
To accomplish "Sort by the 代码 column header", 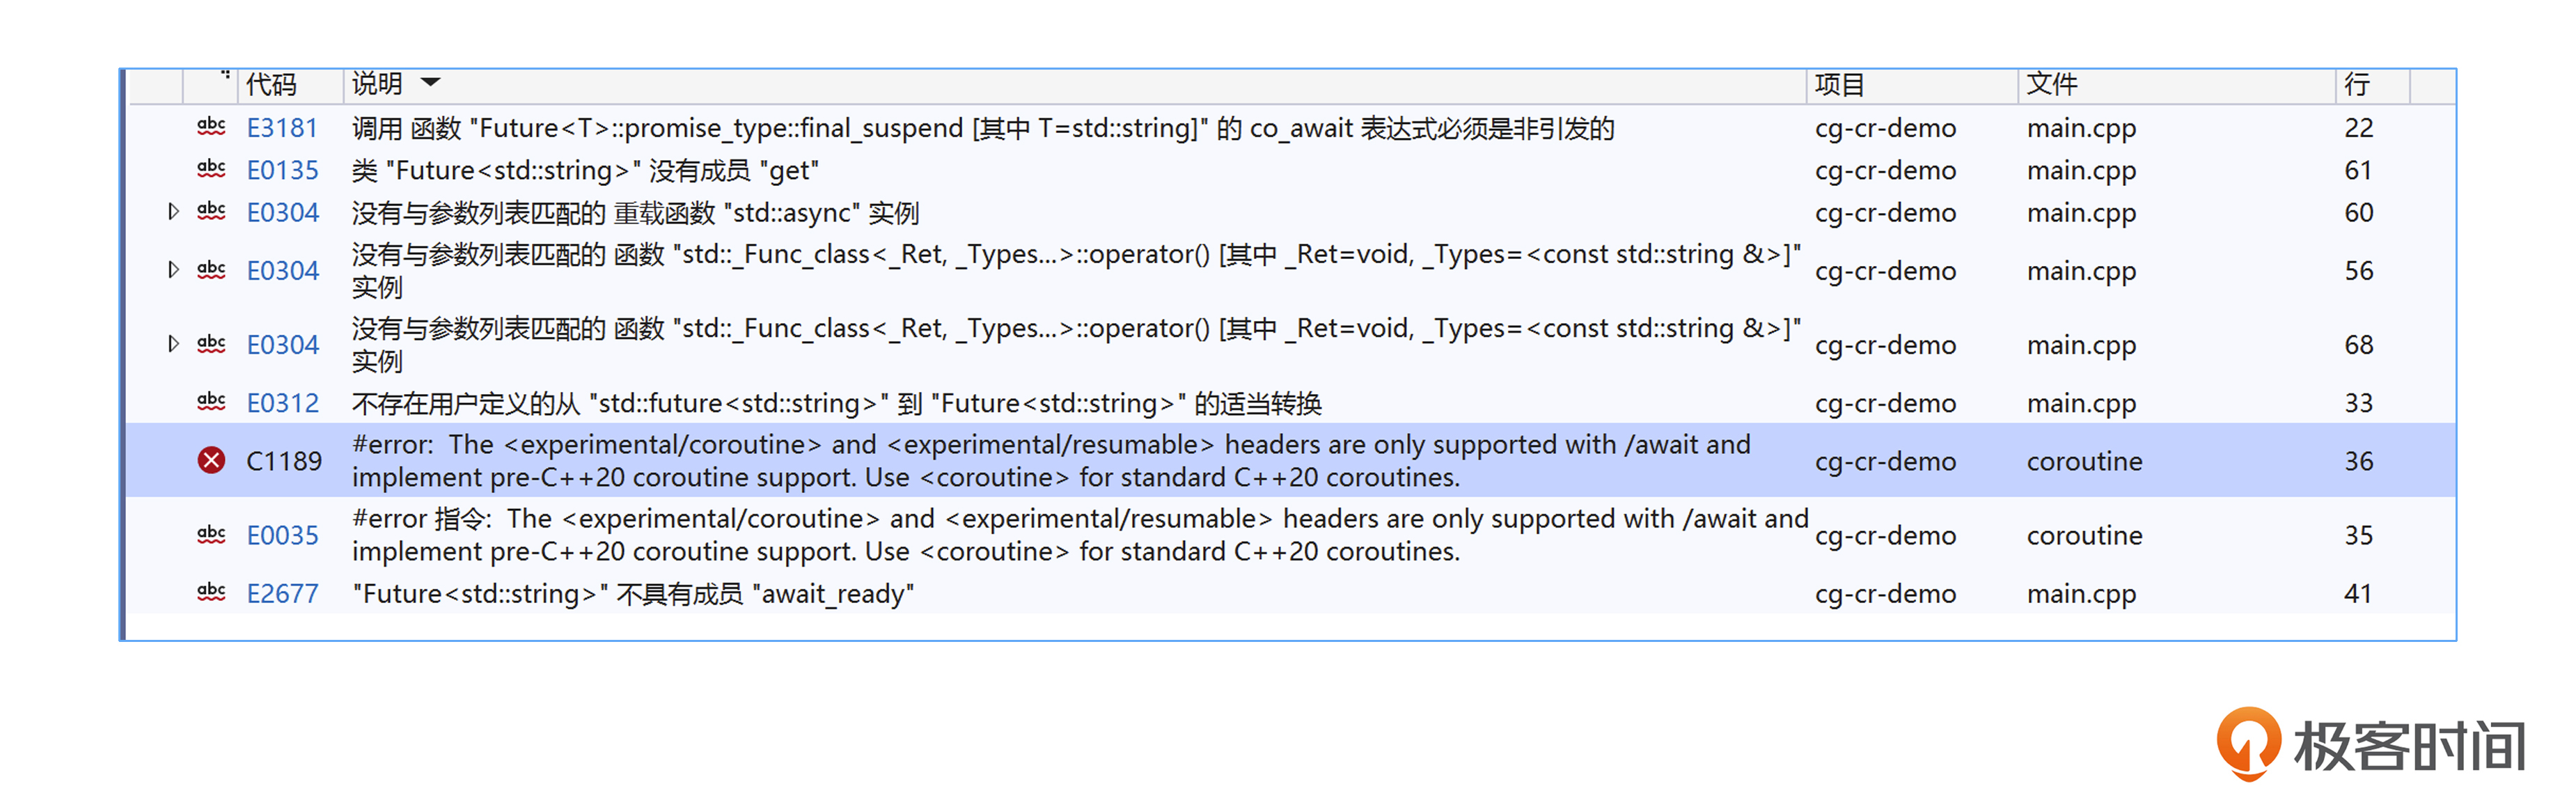I will (271, 84).
